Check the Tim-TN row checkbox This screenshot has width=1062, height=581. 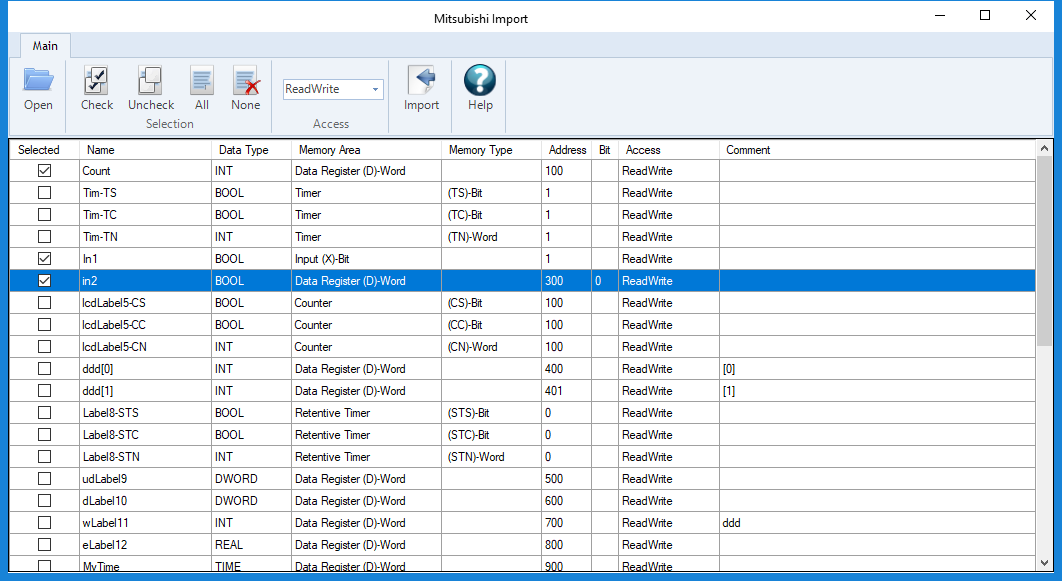click(x=44, y=236)
